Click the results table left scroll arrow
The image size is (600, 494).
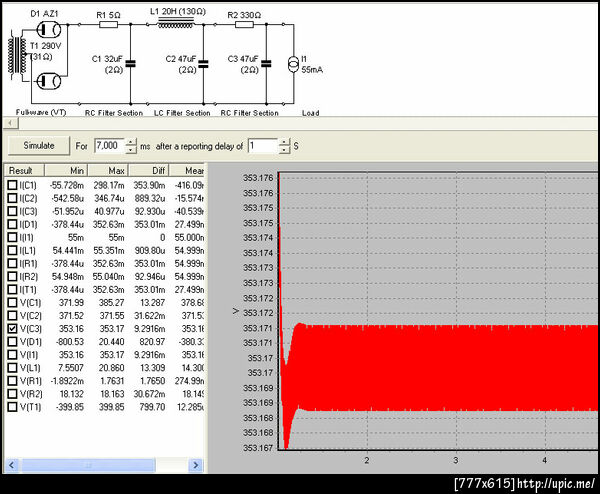click(x=11, y=465)
